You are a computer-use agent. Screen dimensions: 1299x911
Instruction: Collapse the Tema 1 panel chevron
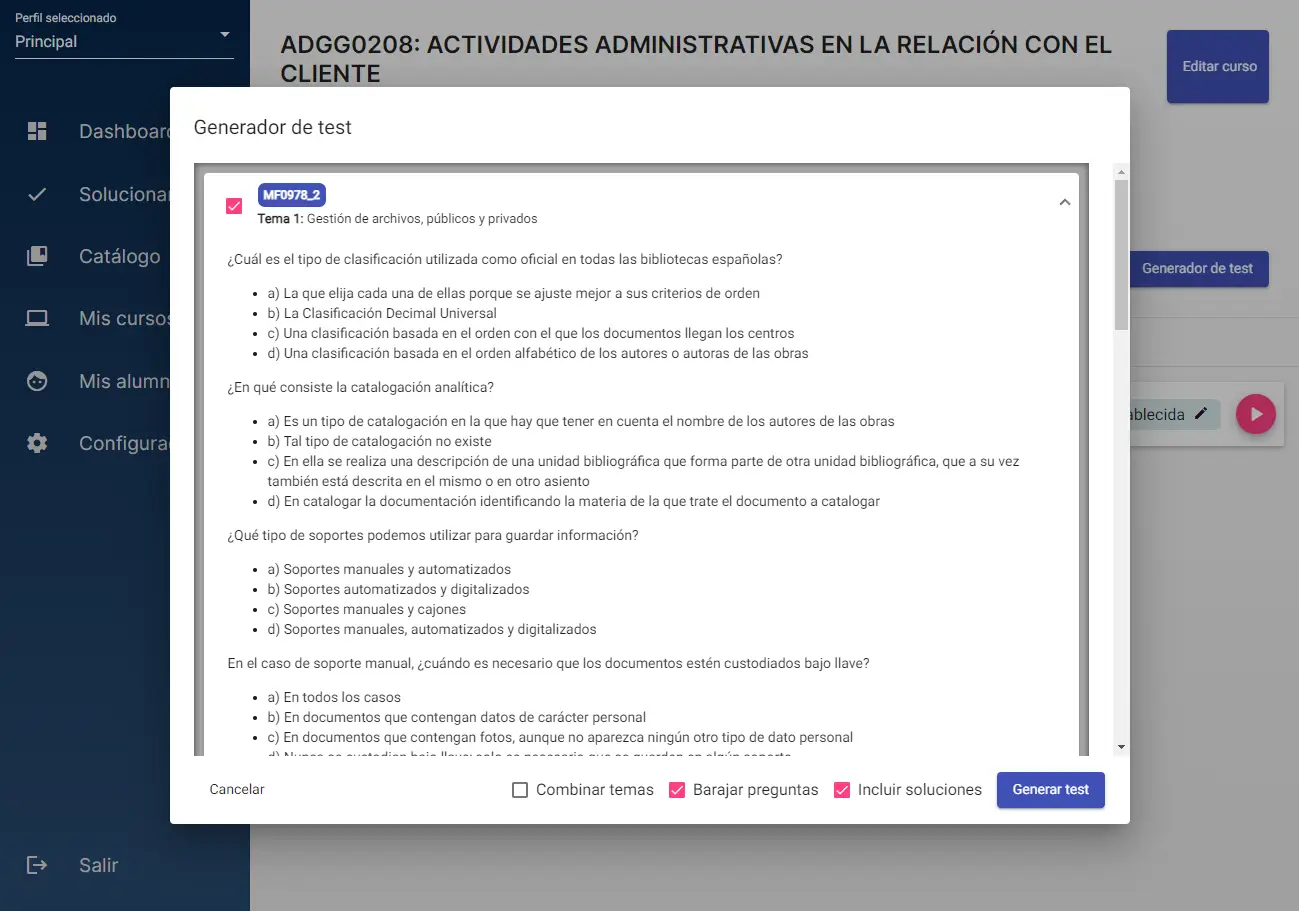[1064, 202]
